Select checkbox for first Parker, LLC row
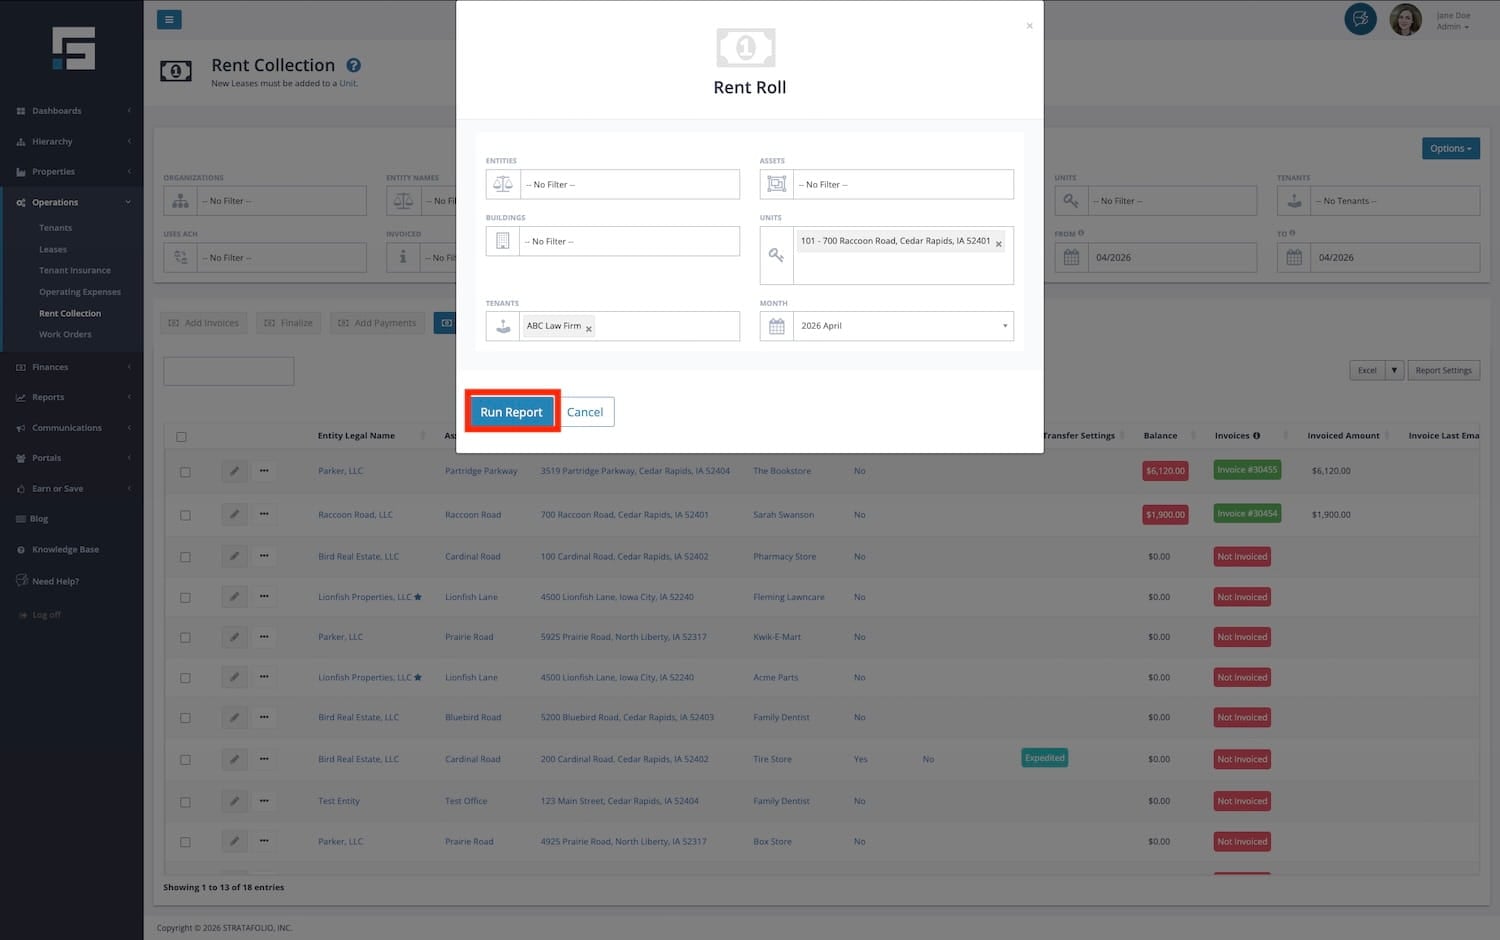 pos(185,472)
